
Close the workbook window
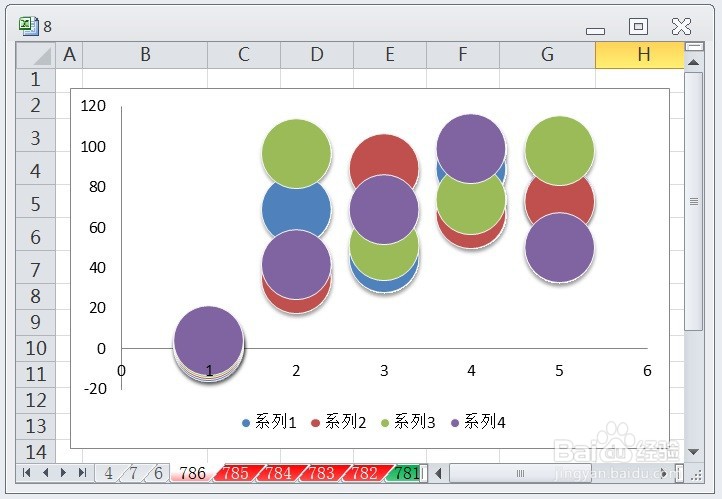click(x=681, y=26)
